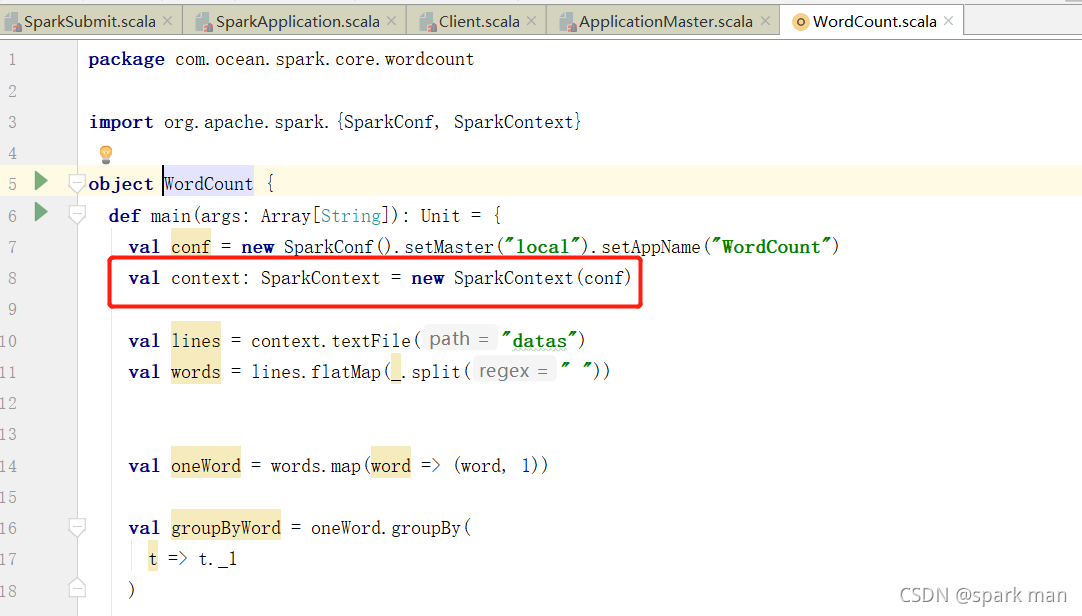This screenshot has width=1082, height=616.
Task: Click the flatMap method call
Action: coord(346,372)
